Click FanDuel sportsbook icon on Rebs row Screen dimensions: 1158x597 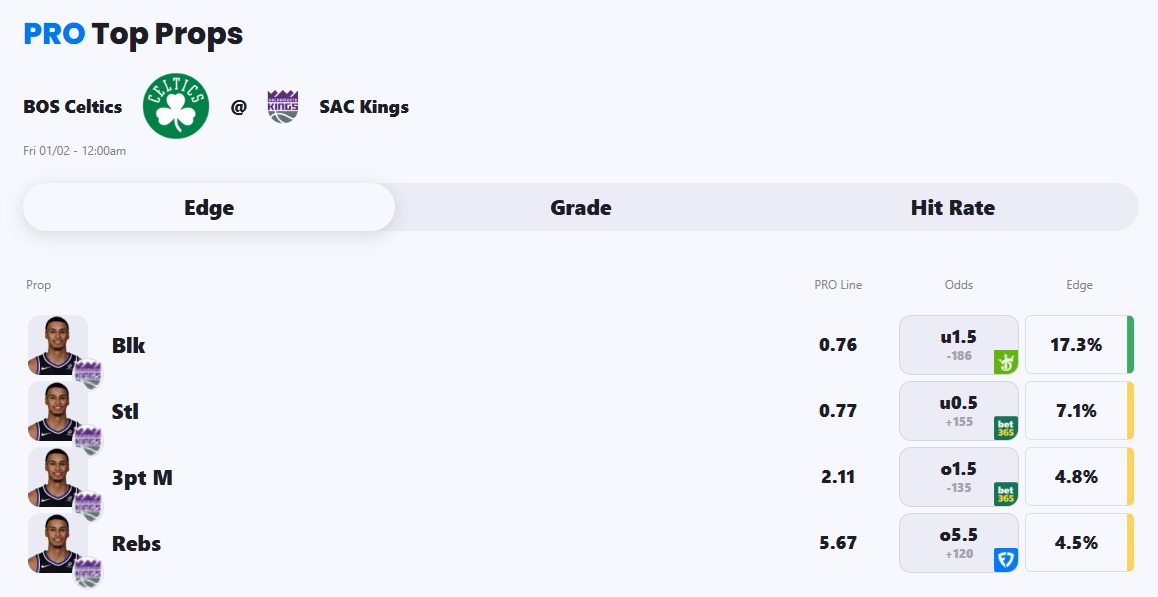click(x=1005, y=560)
